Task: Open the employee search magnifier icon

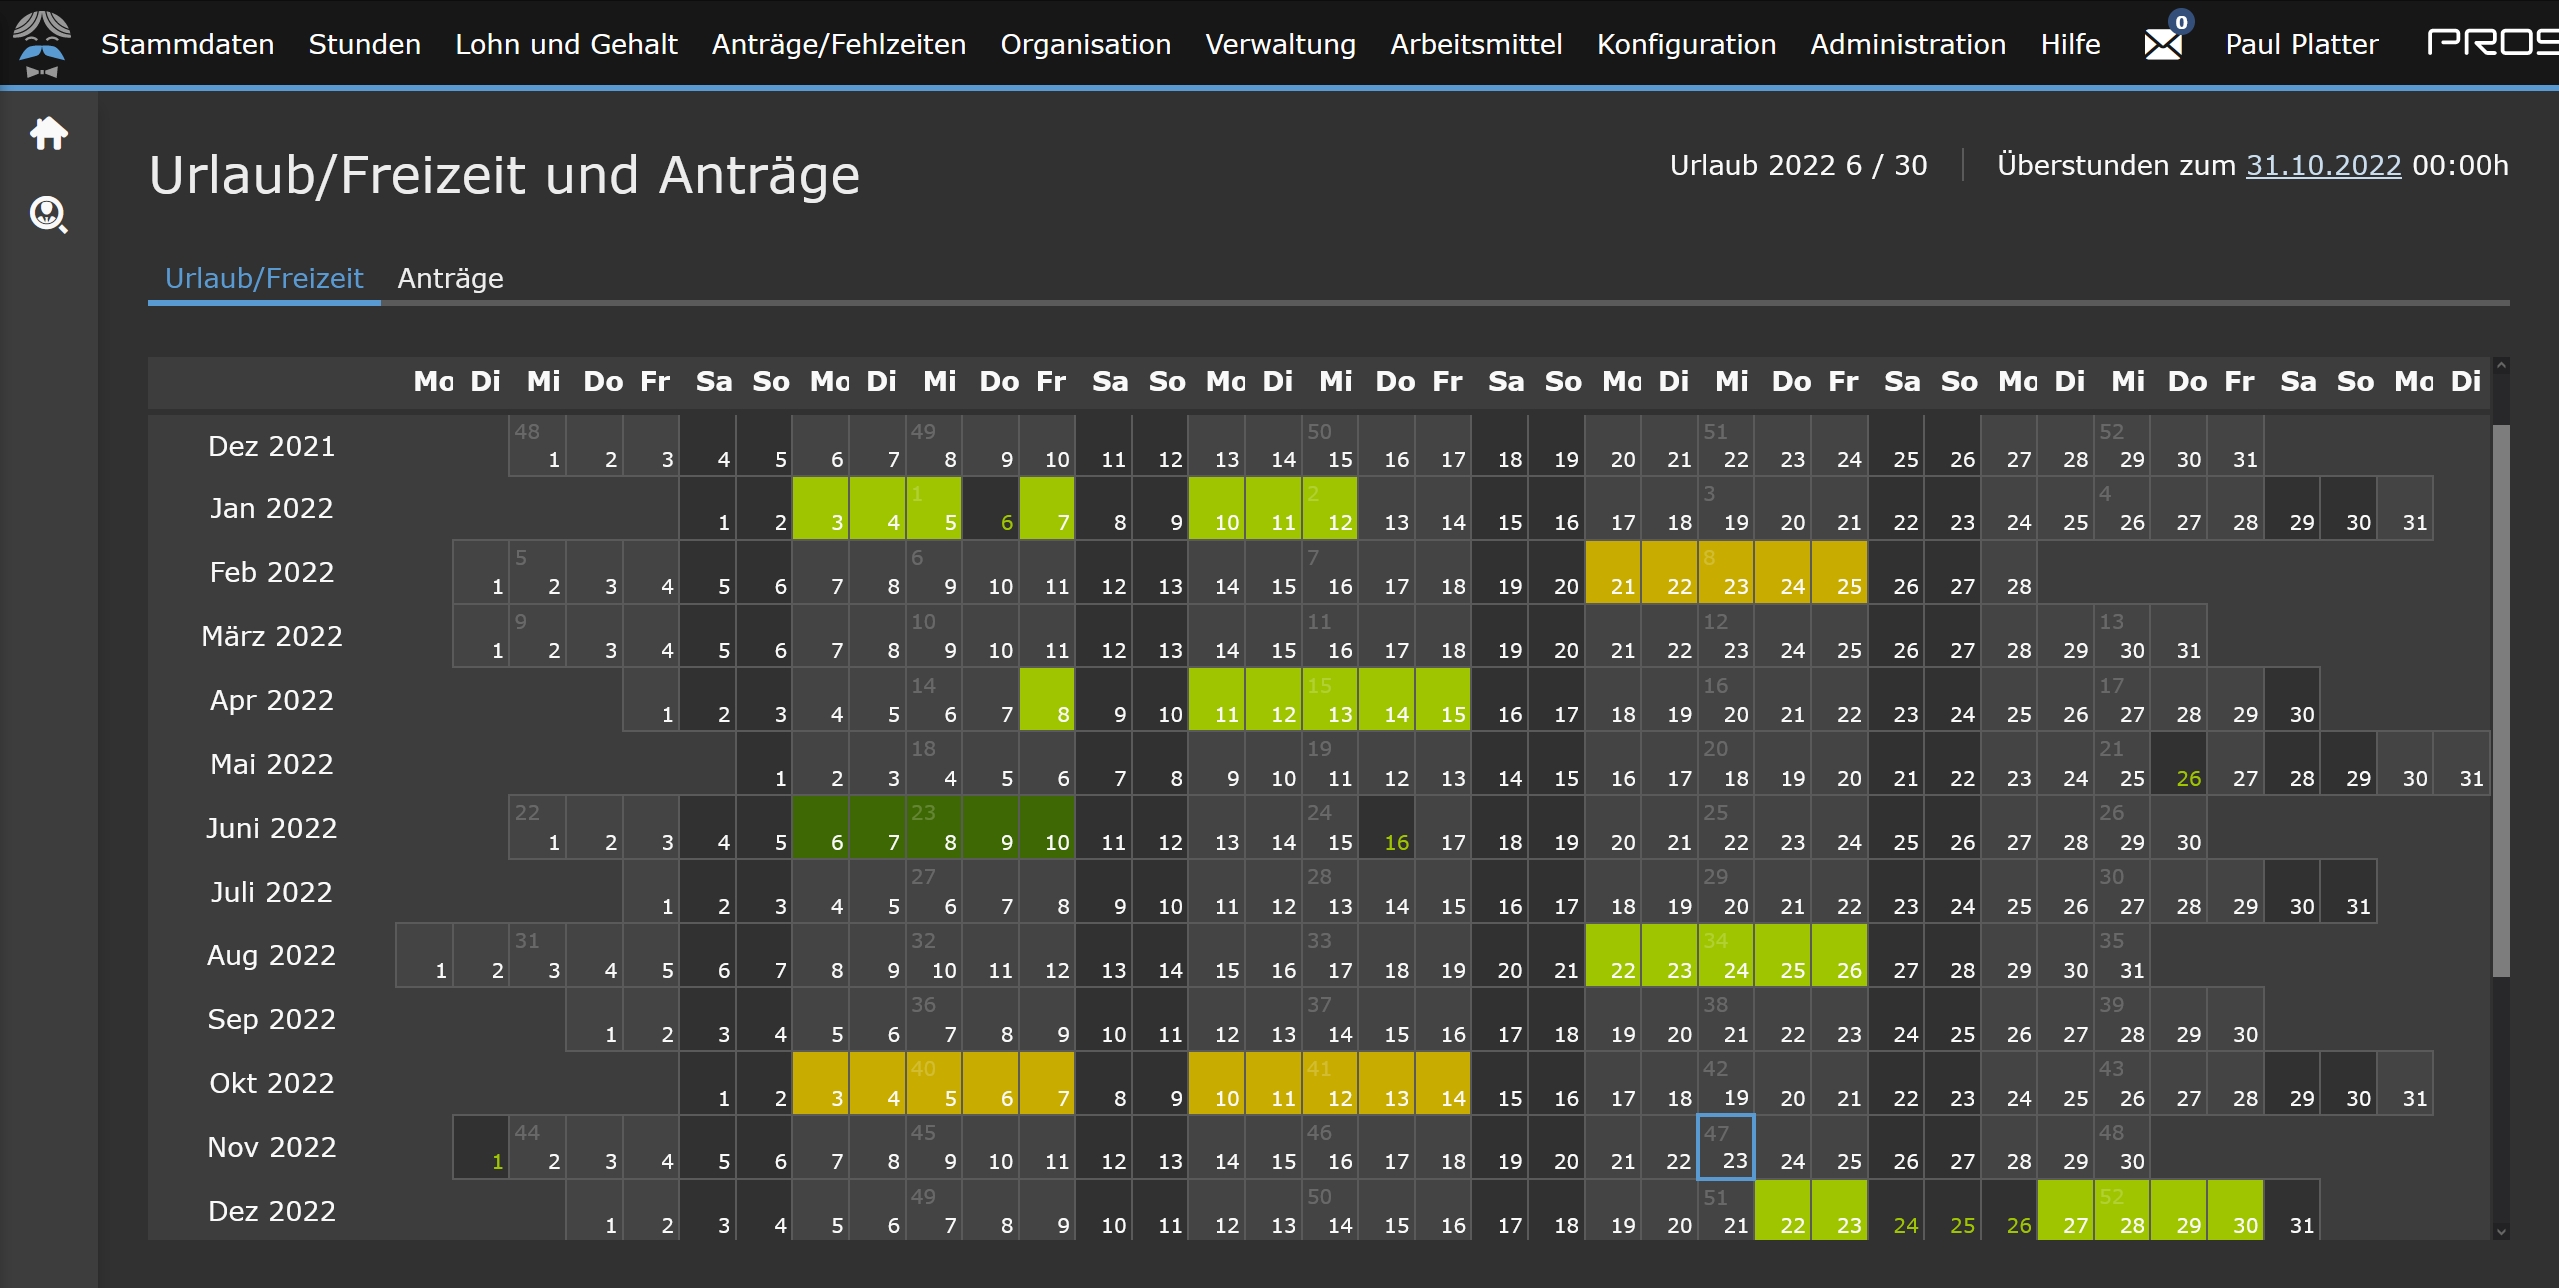Action: [x=48, y=214]
